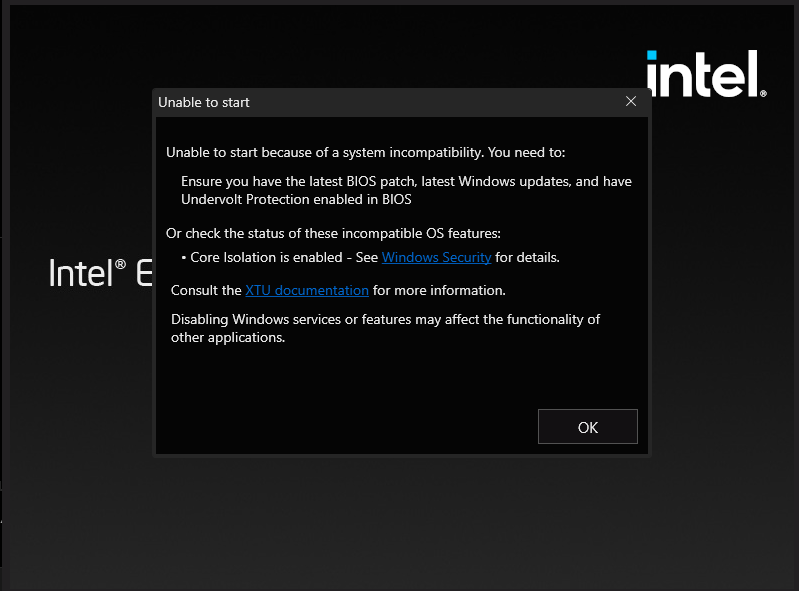Viewport: 799px width, 591px height.
Task: Click the OK button in the dialog
Action: click(x=587, y=427)
